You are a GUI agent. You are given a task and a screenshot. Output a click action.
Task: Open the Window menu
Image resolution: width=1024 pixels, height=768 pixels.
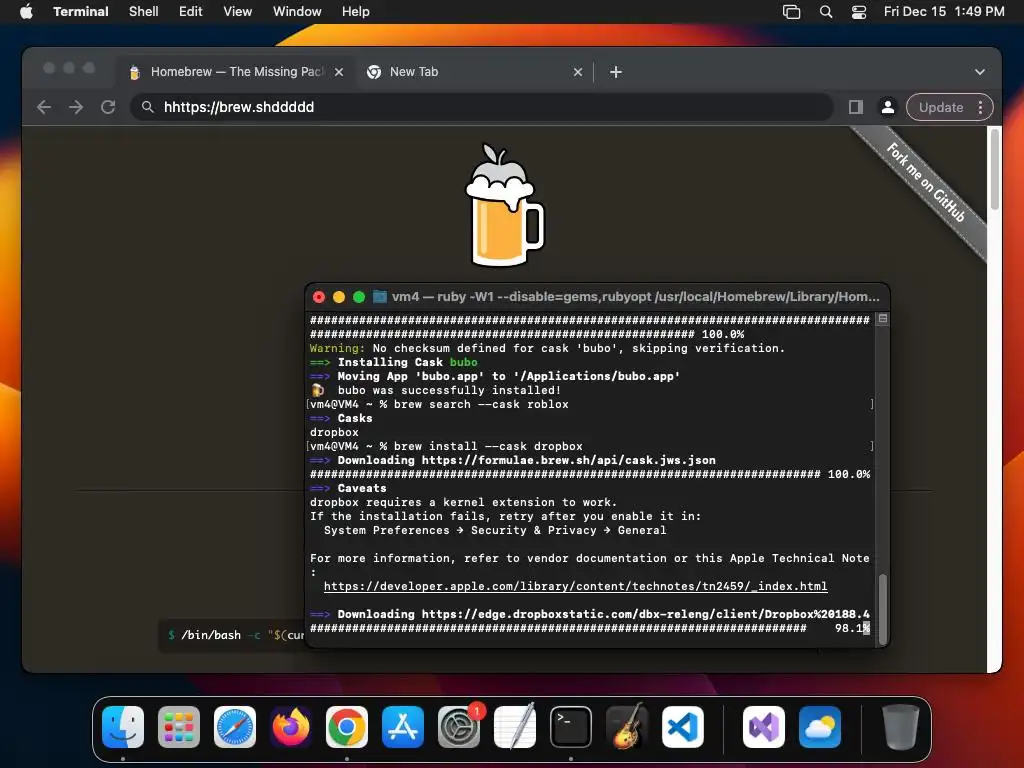click(296, 11)
